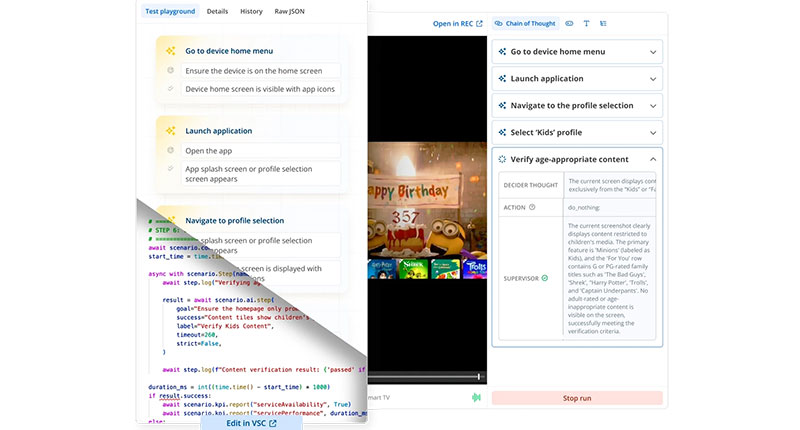Click sparkle icon next to Select 'Kids' profile

tap(502, 133)
